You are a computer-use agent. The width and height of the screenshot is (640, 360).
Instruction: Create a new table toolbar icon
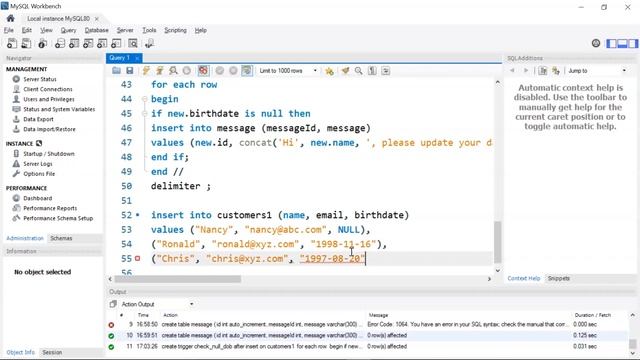coord(74,43)
